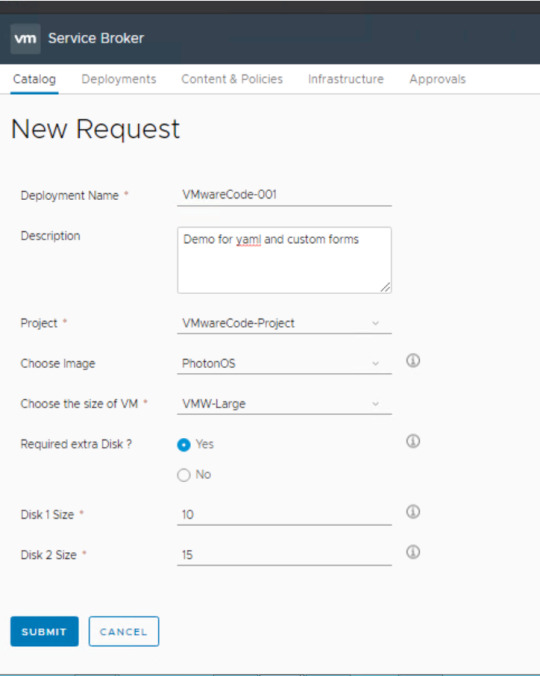Click the Disk 2 Size input field
This screenshot has height=676, width=540.
point(284,555)
